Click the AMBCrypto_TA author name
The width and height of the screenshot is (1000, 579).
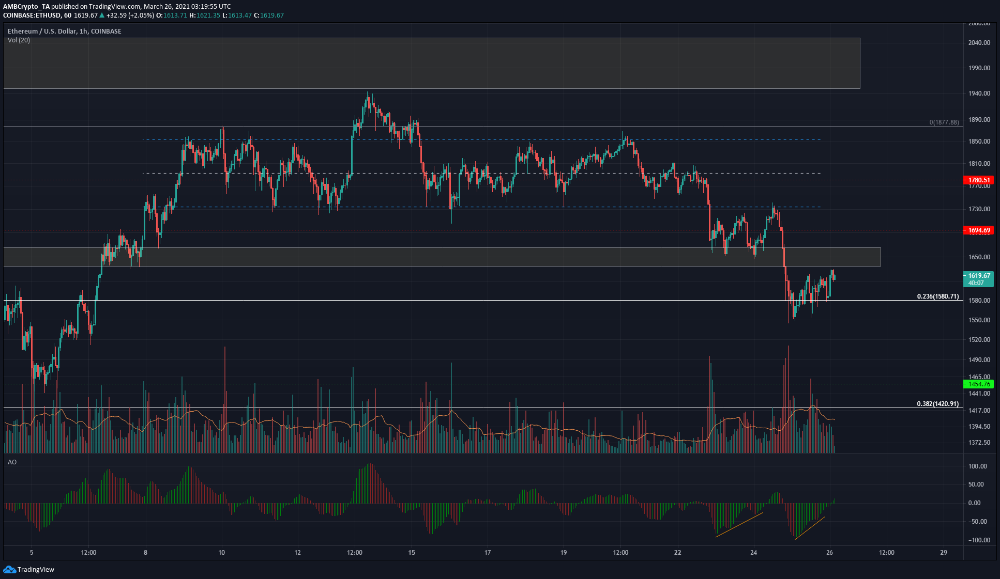pyautogui.click(x=27, y=6)
